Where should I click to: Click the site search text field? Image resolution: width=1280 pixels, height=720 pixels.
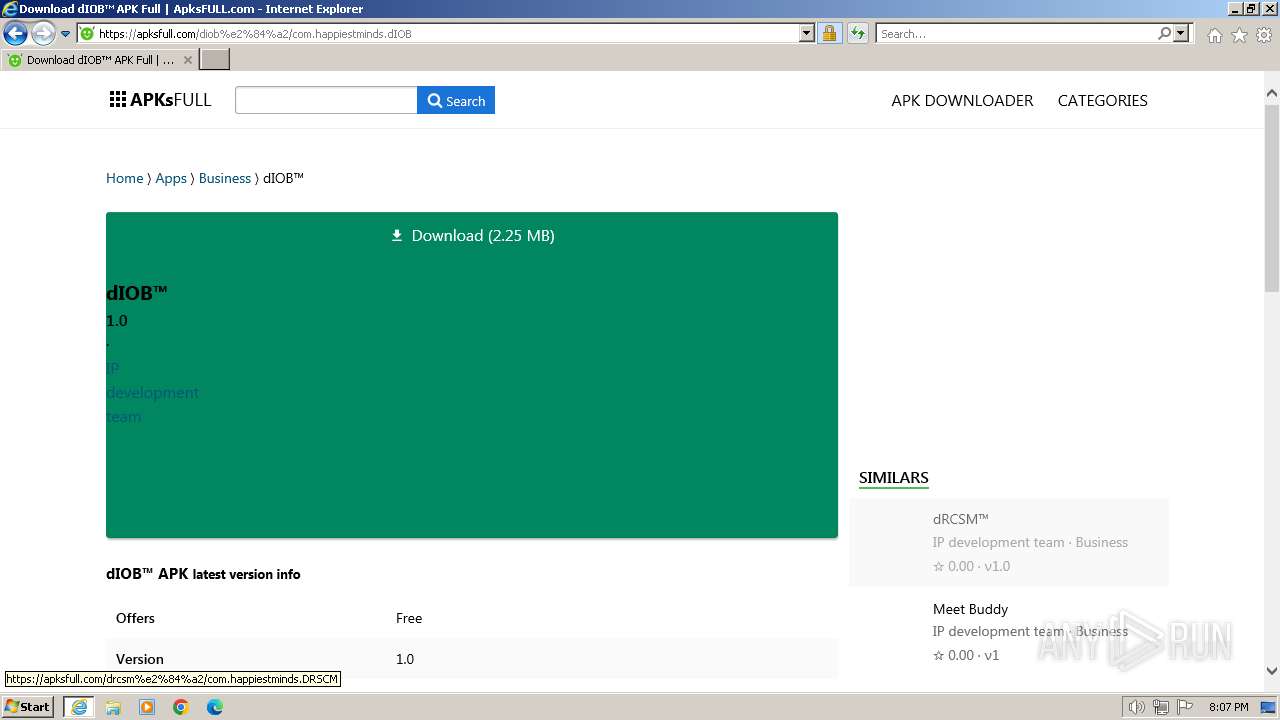pyautogui.click(x=326, y=100)
